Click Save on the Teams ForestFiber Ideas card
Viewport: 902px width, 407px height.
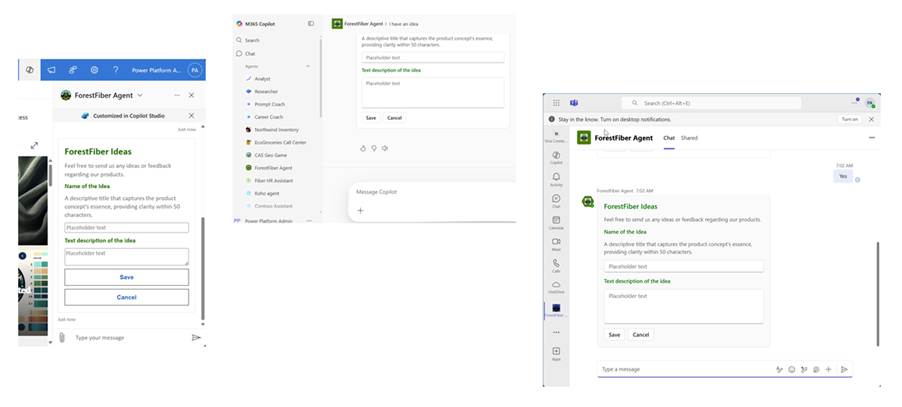[614, 335]
